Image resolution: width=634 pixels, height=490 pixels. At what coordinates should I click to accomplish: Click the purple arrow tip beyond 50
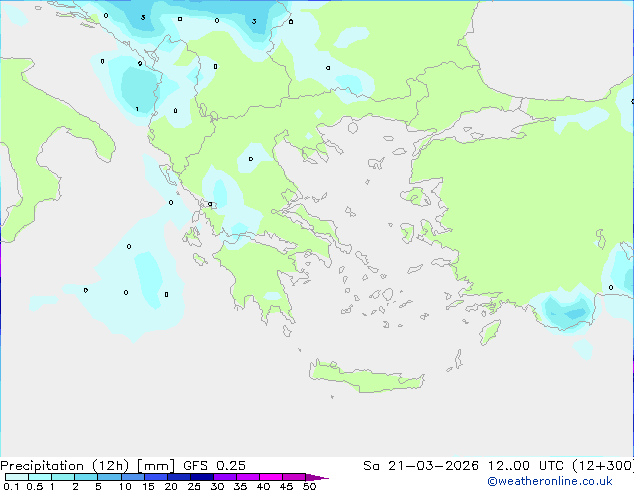316,477
